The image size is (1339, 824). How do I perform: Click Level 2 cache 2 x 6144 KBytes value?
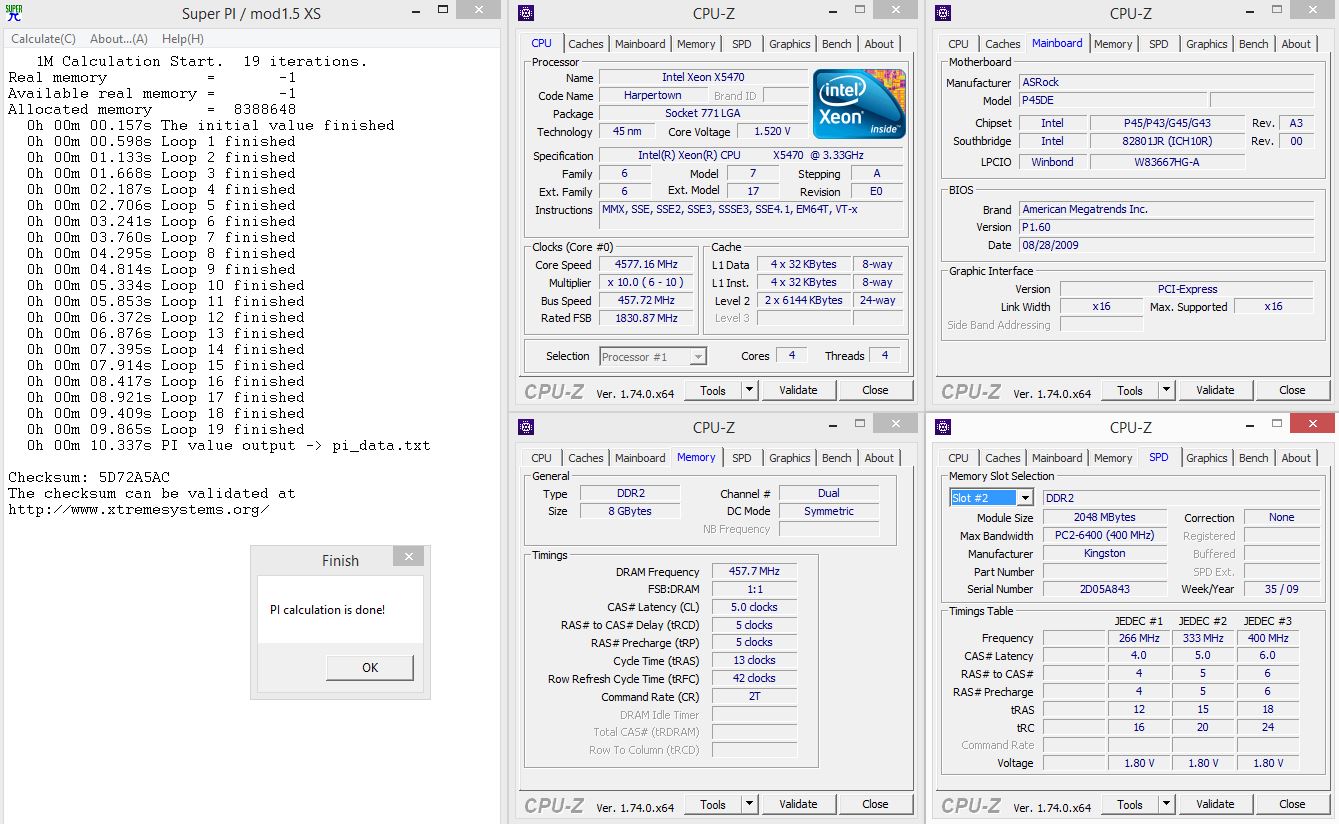coord(803,300)
